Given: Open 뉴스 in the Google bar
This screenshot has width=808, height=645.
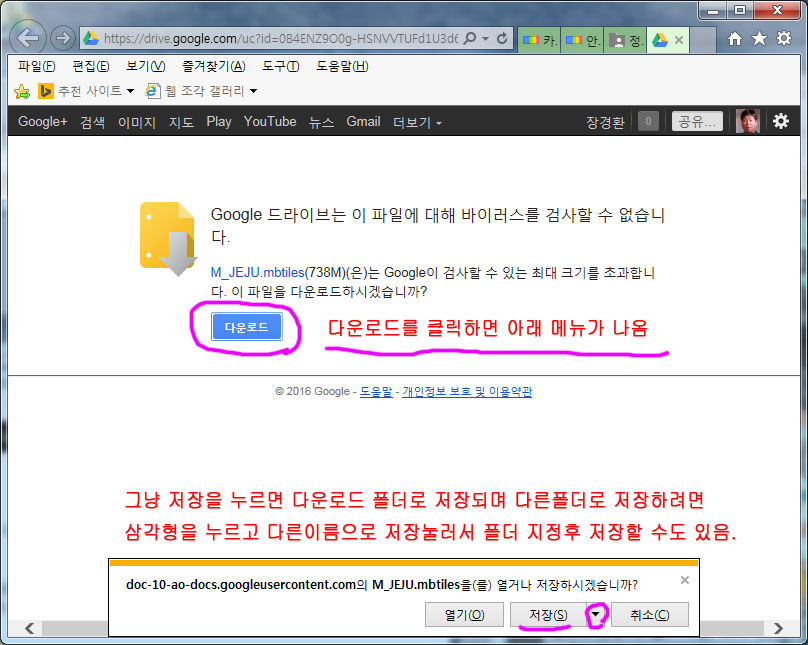Looking at the screenshot, I should [x=321, y=122].
